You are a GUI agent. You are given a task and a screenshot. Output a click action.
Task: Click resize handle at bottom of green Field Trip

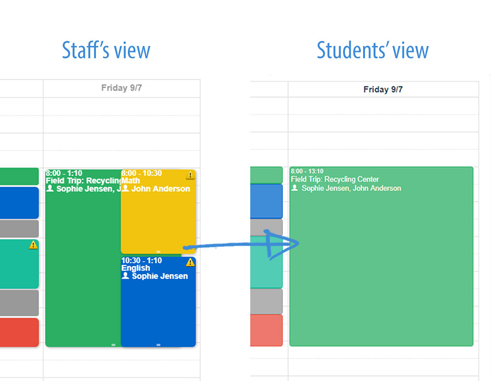pos(113,345)
